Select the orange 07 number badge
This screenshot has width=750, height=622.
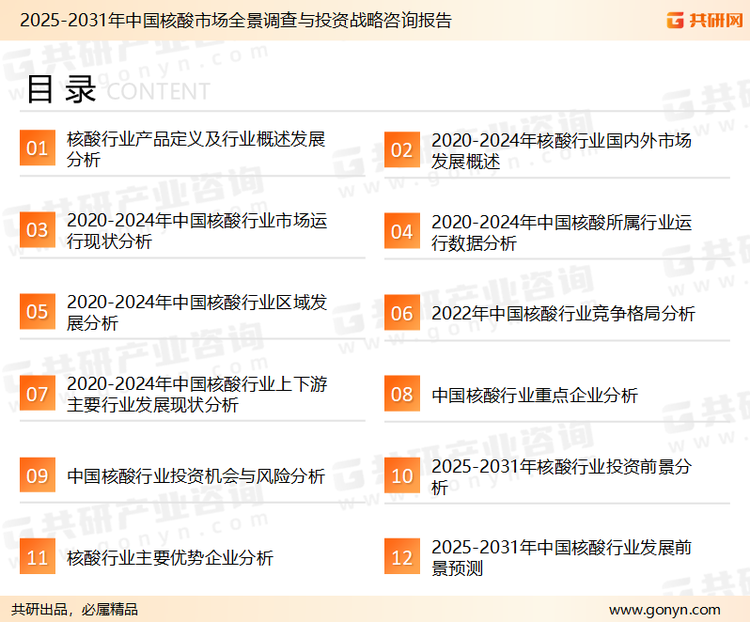37,393
